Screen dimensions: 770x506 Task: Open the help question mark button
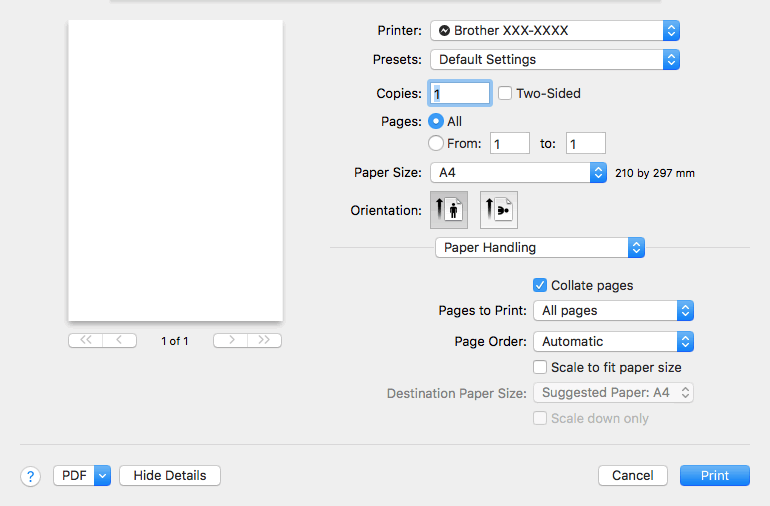(x=30, y=476)
